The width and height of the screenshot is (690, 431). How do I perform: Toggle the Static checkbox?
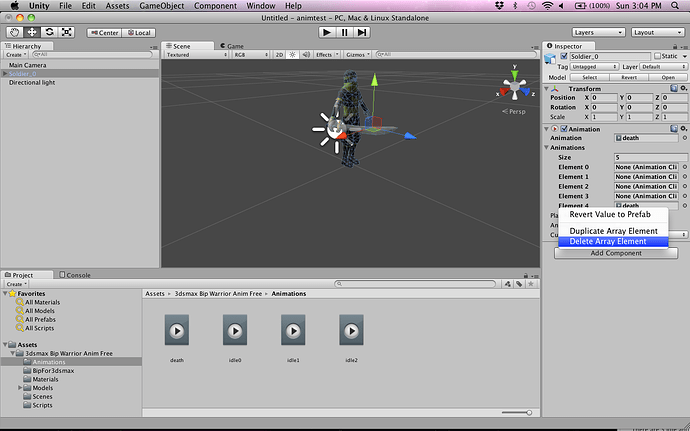[x=657, y=56]
